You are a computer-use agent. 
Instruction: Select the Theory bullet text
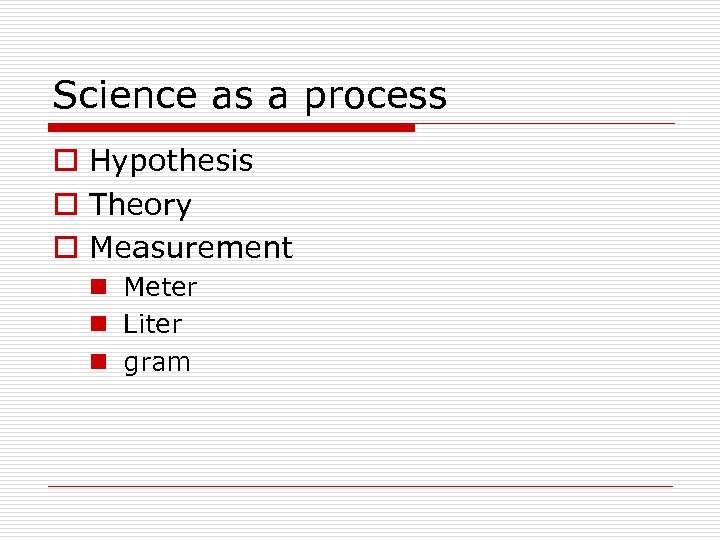(x=141, y=205)
